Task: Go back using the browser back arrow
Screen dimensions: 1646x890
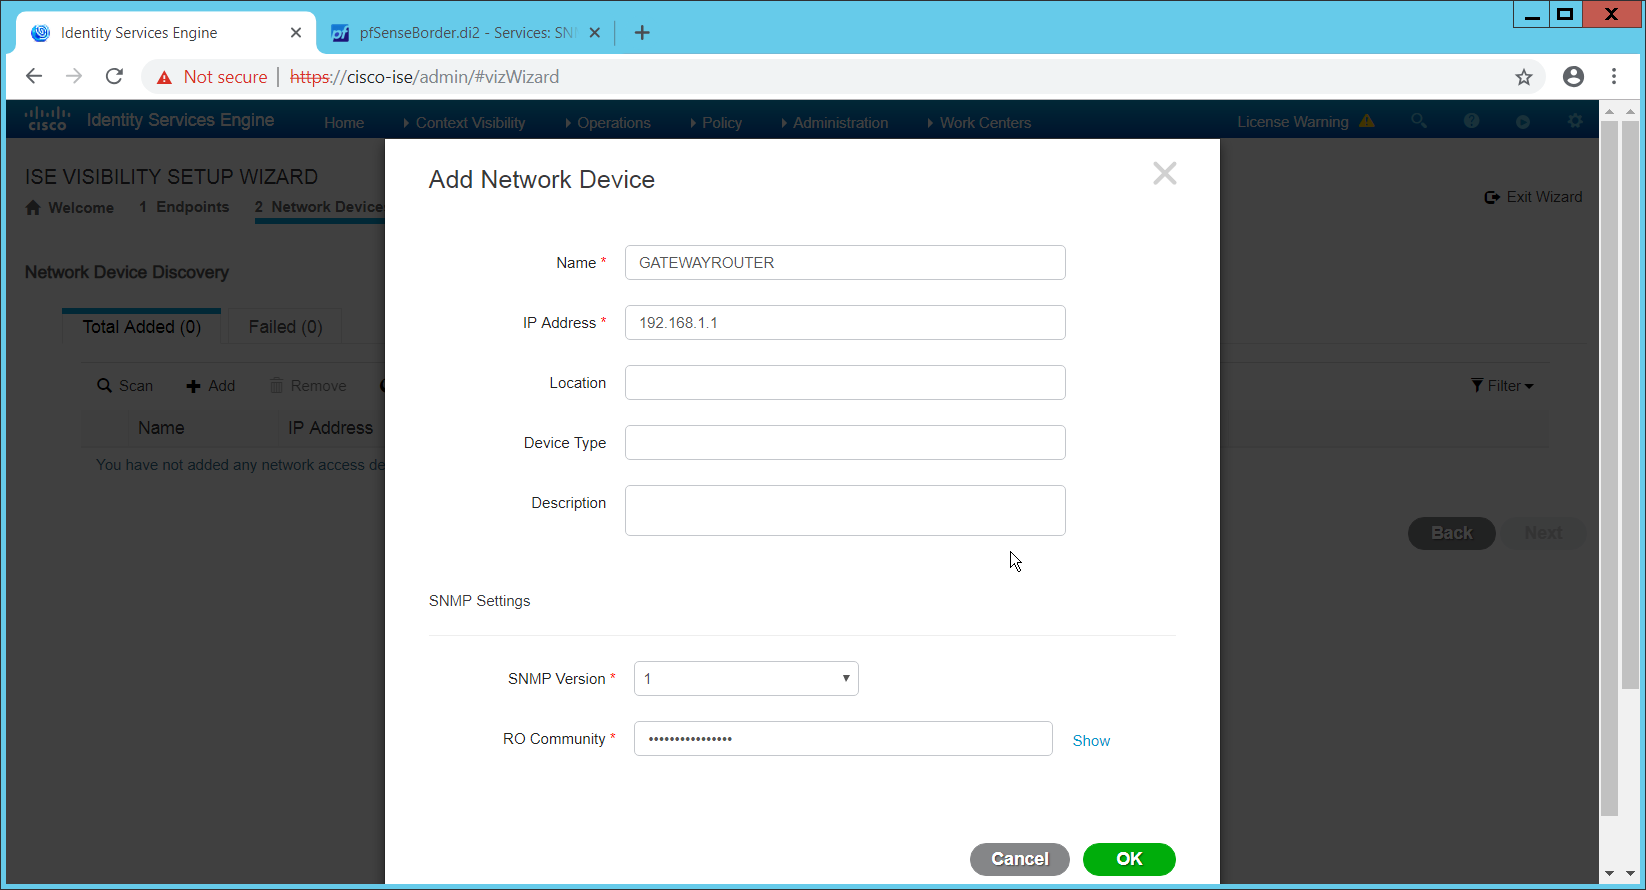Action: 34,77
